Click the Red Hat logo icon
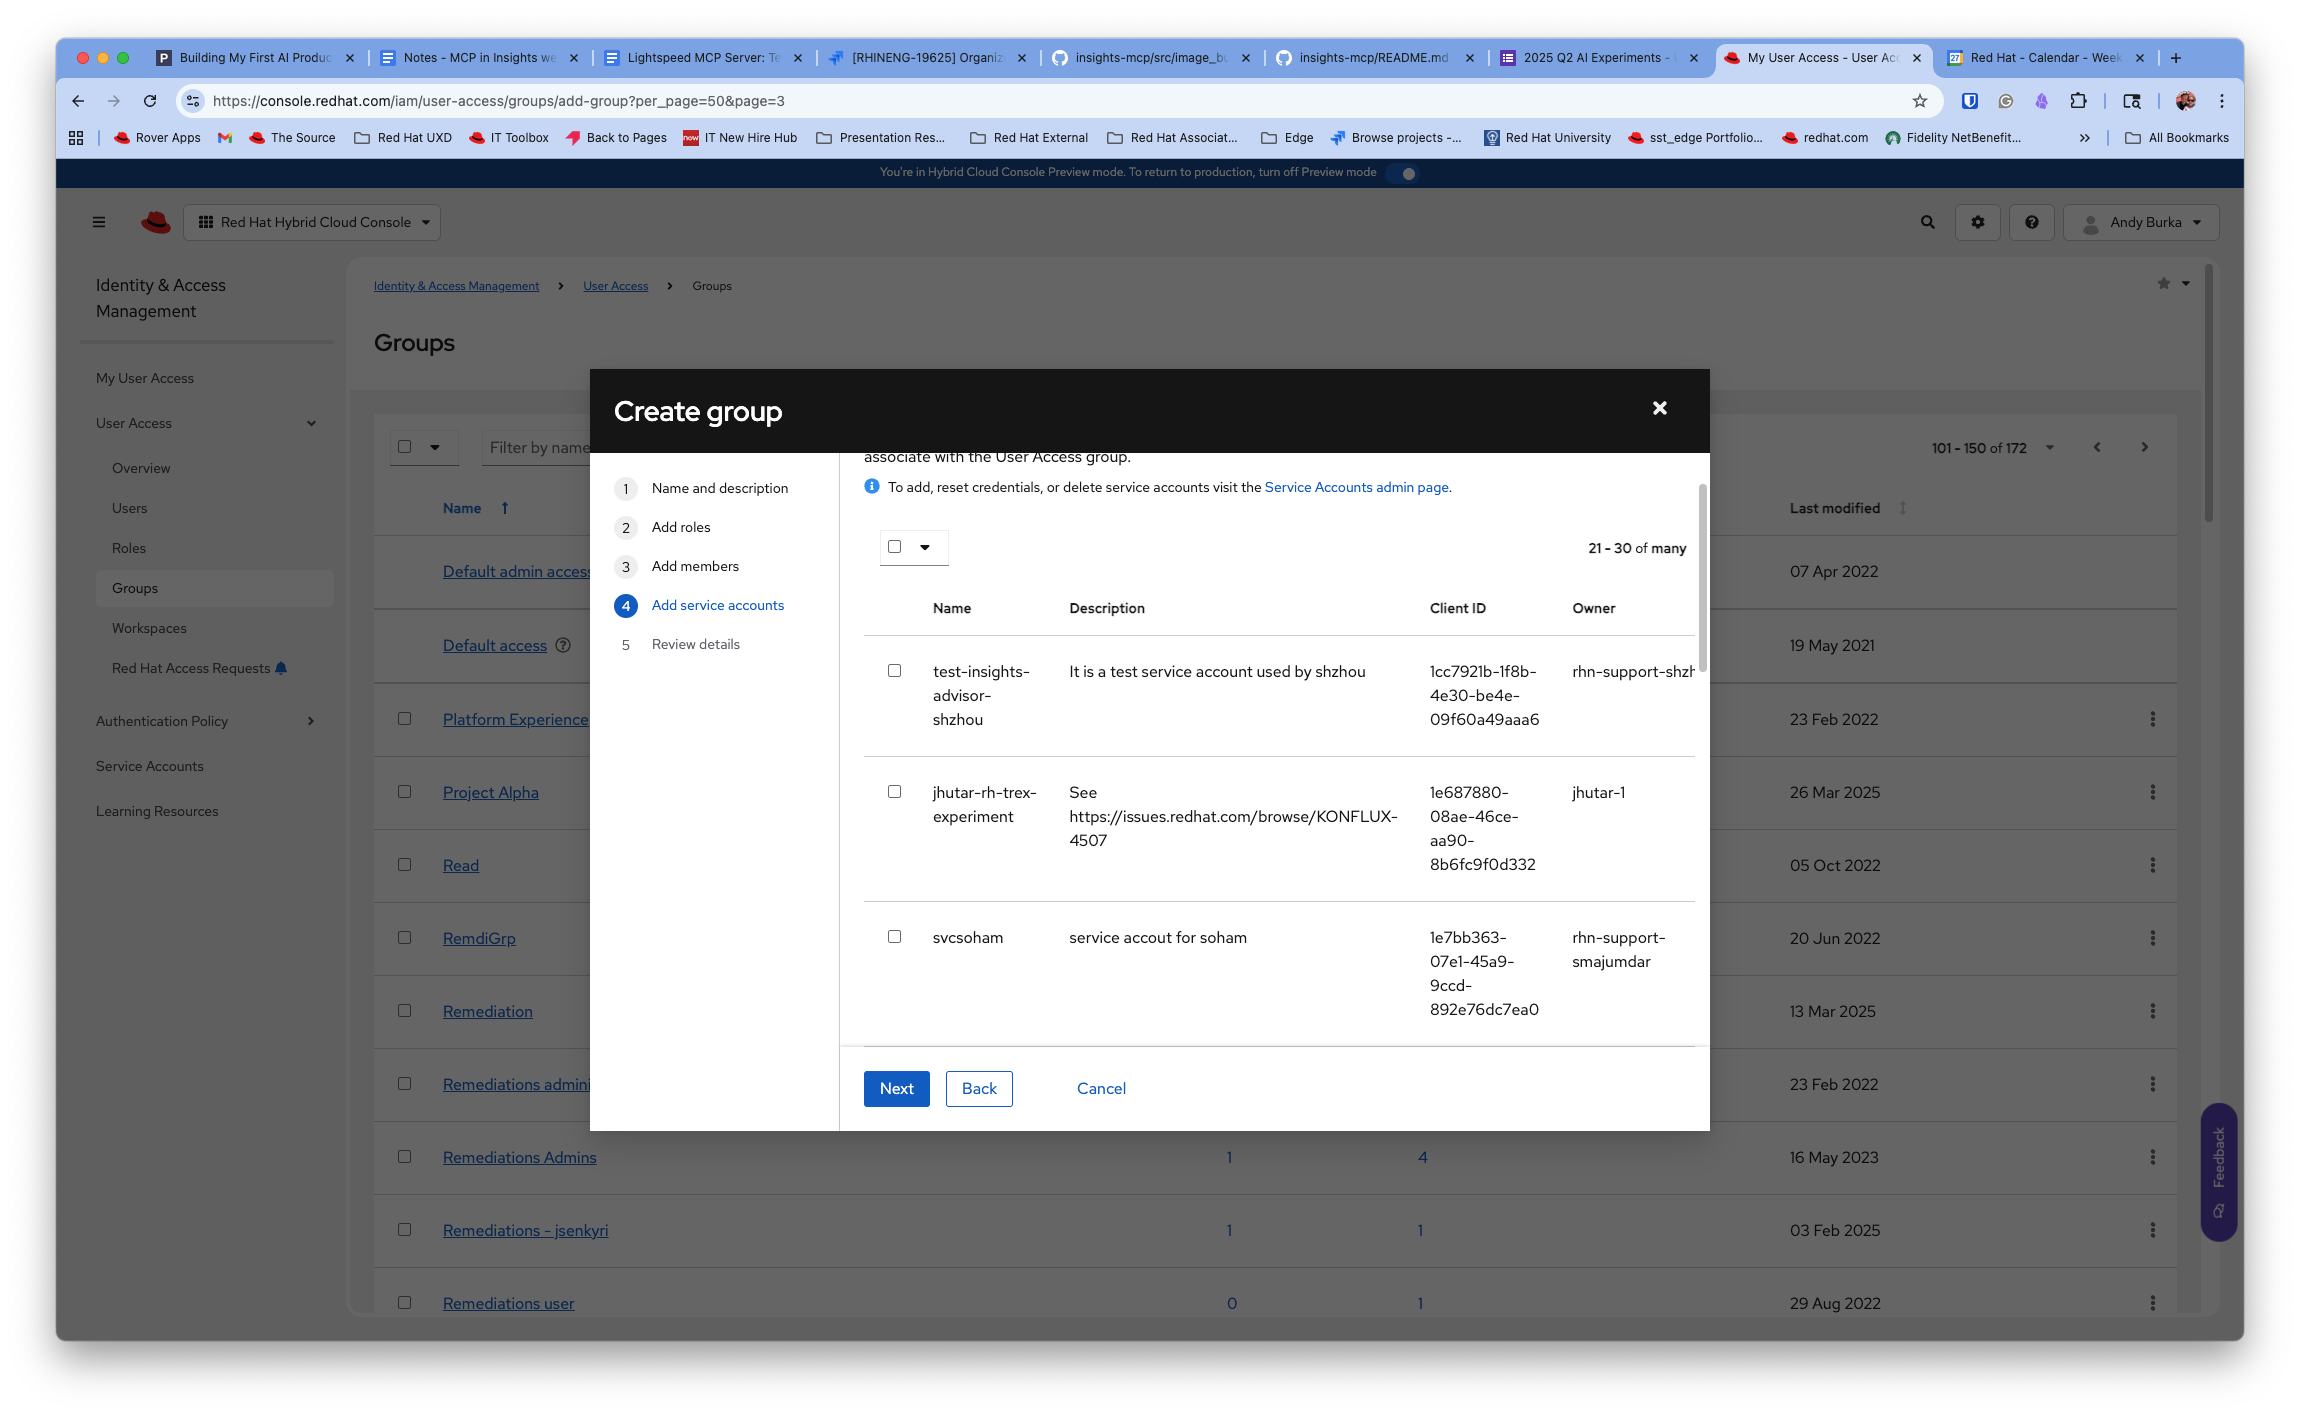This screenshot has width=2300, height=1415. (x=156, y=222)
